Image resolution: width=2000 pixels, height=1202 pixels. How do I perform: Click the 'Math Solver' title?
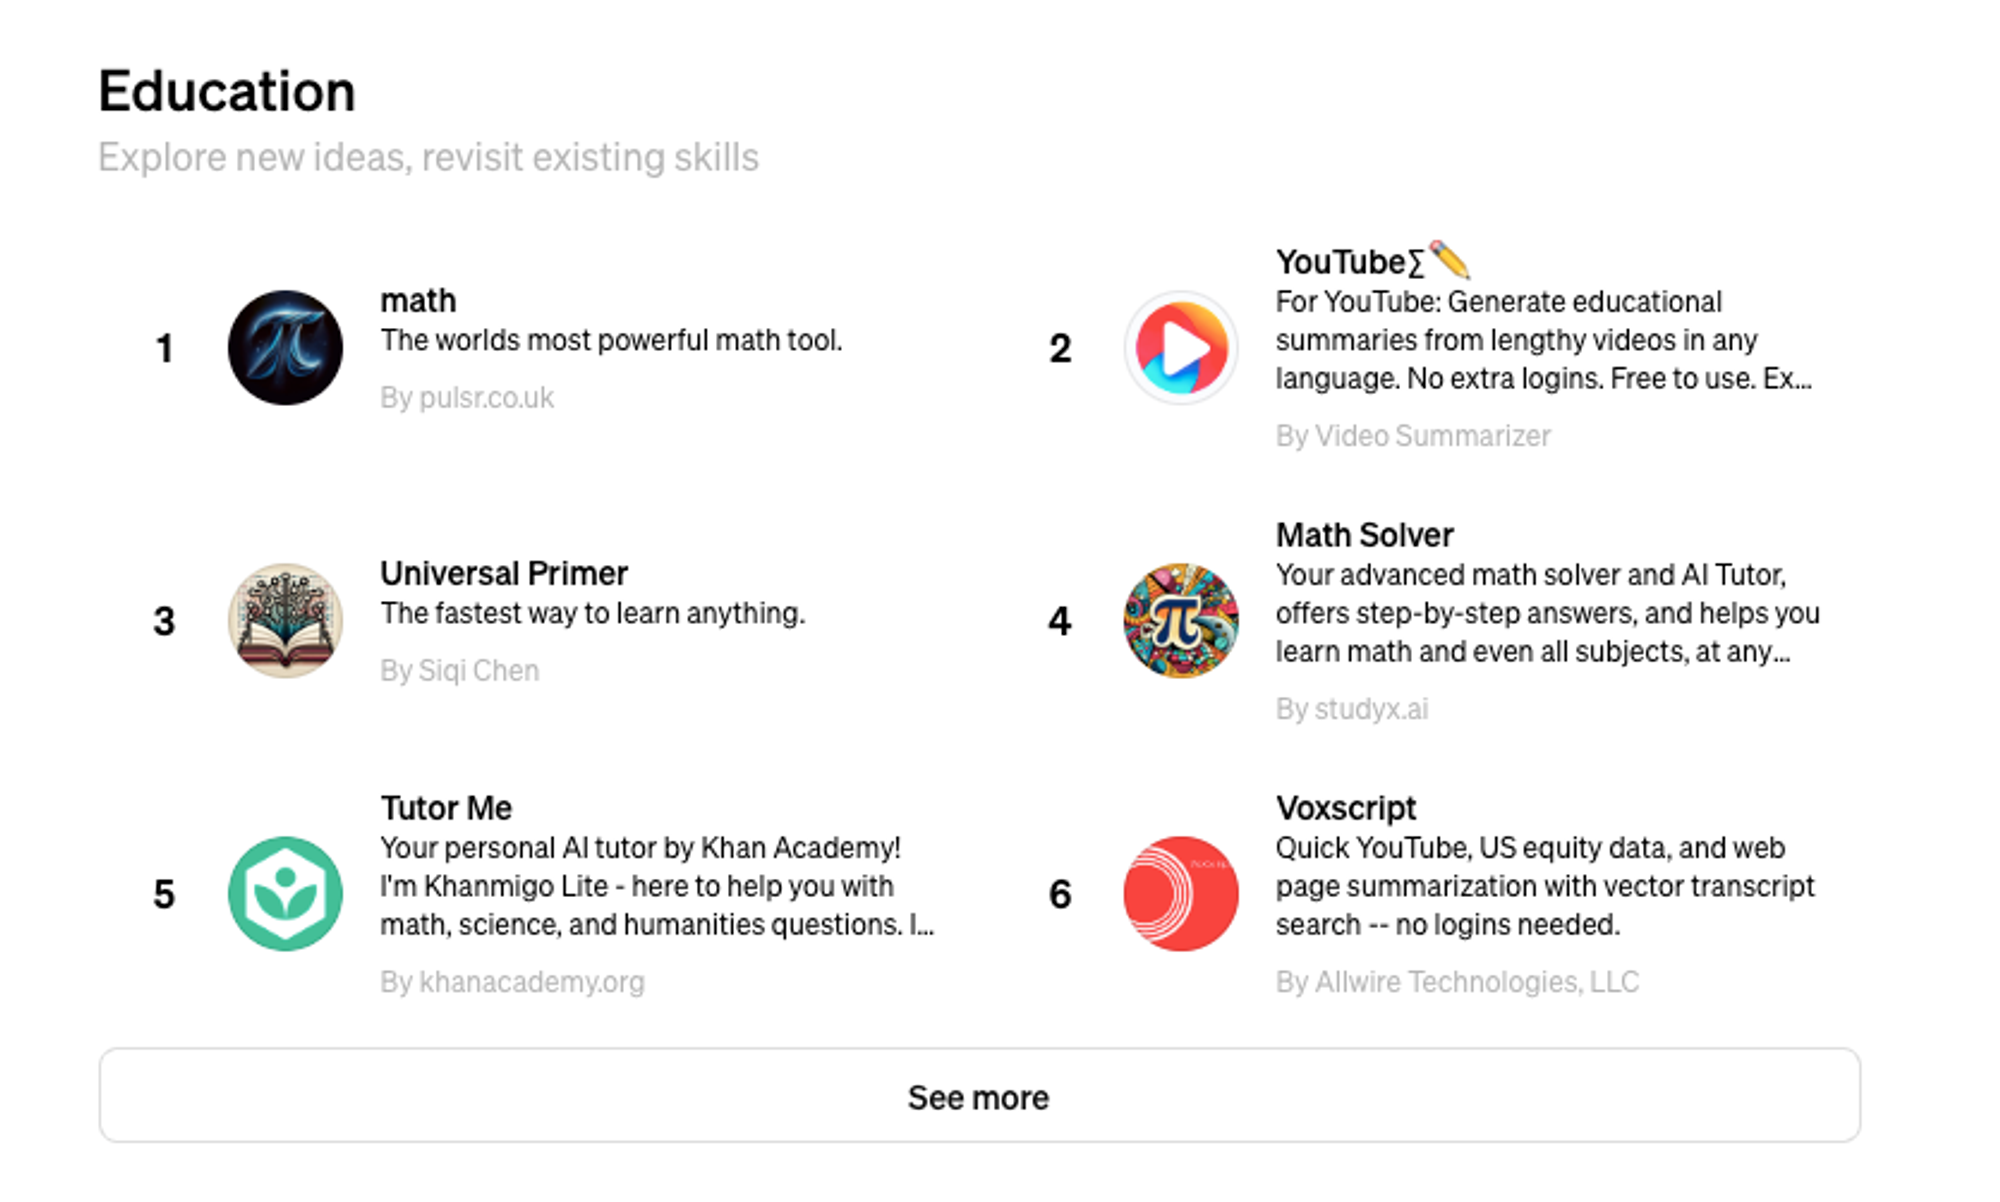tap(1364, 535)
